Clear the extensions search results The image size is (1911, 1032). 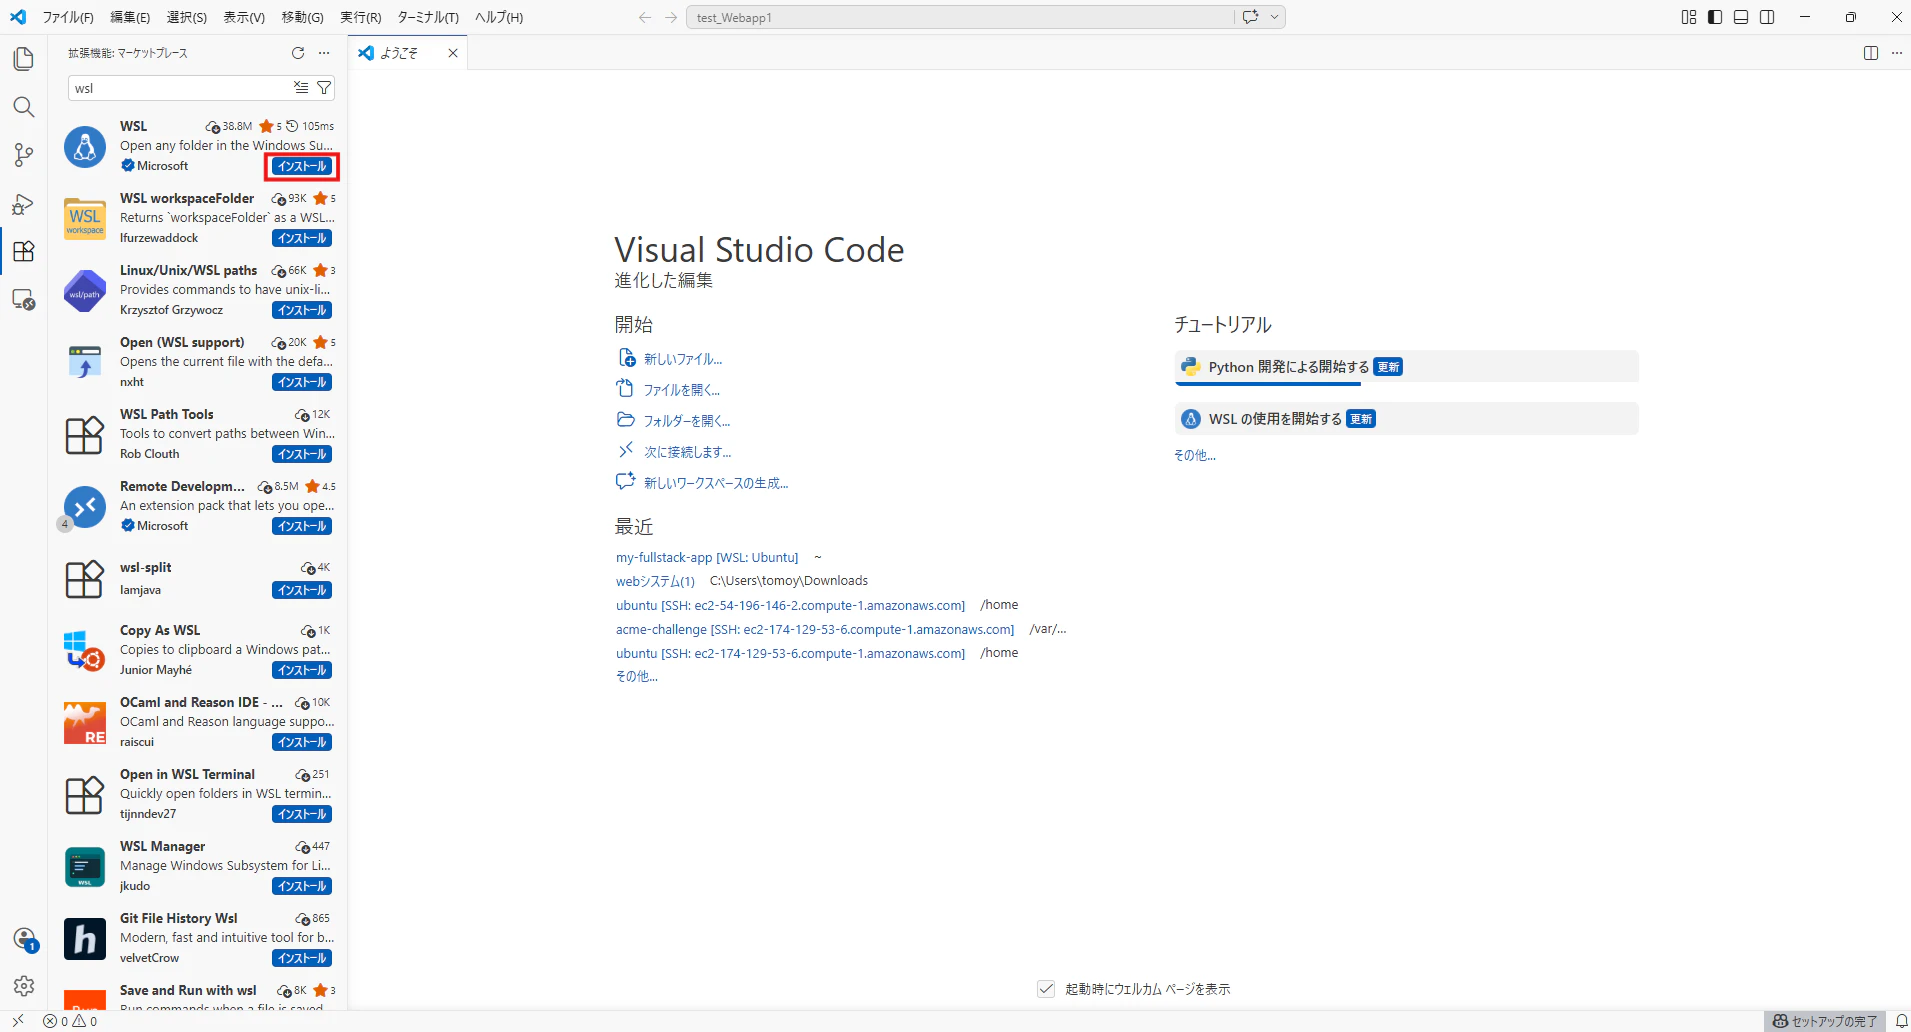301,88
